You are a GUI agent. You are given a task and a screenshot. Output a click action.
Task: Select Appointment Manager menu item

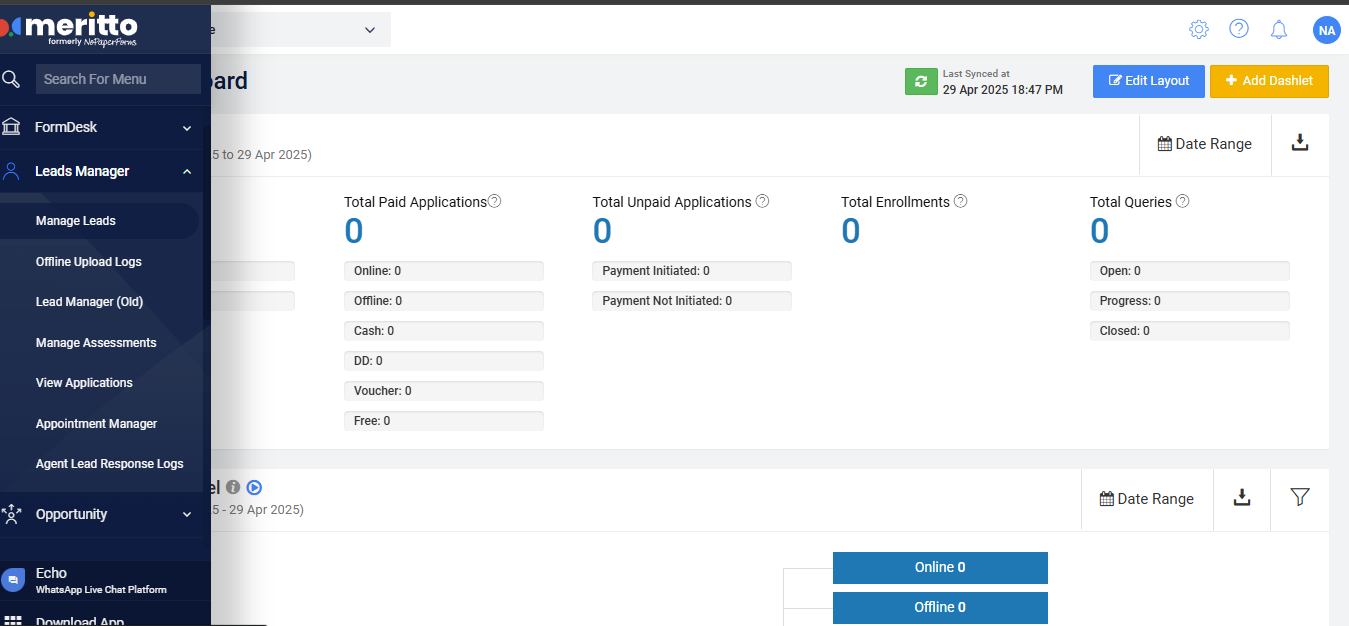click(x=96, y=424)
